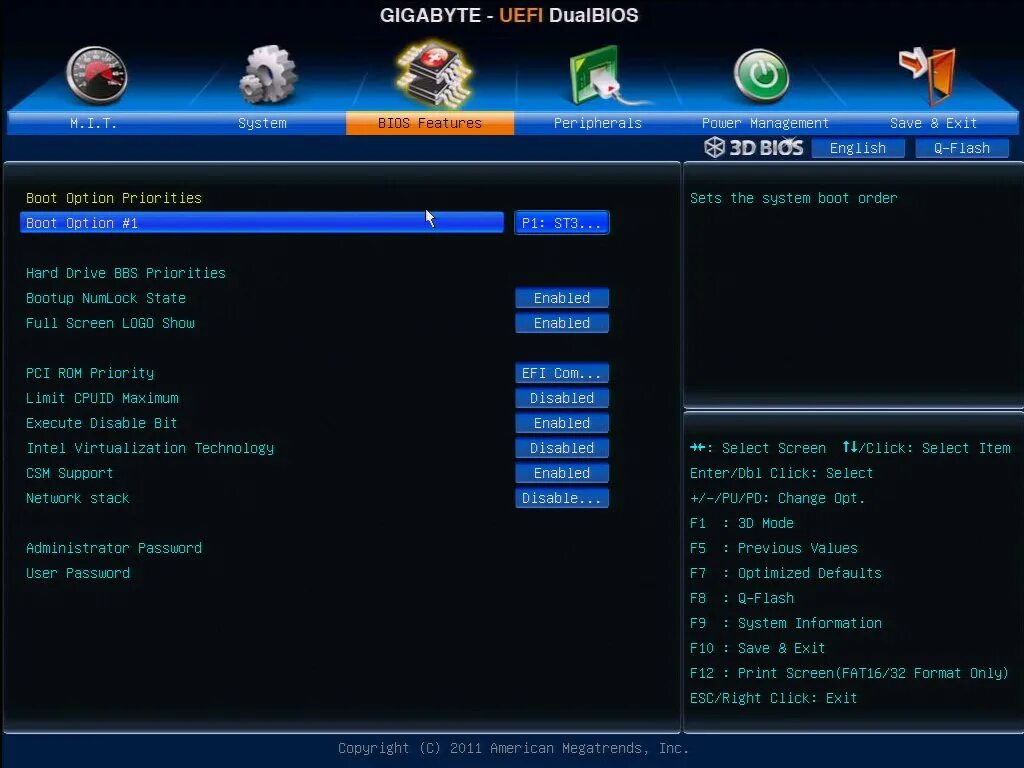Viewport: 1024px width, 768px height.
Task: Click the F5 : Previous Values hint
Action: coord(773,548)
